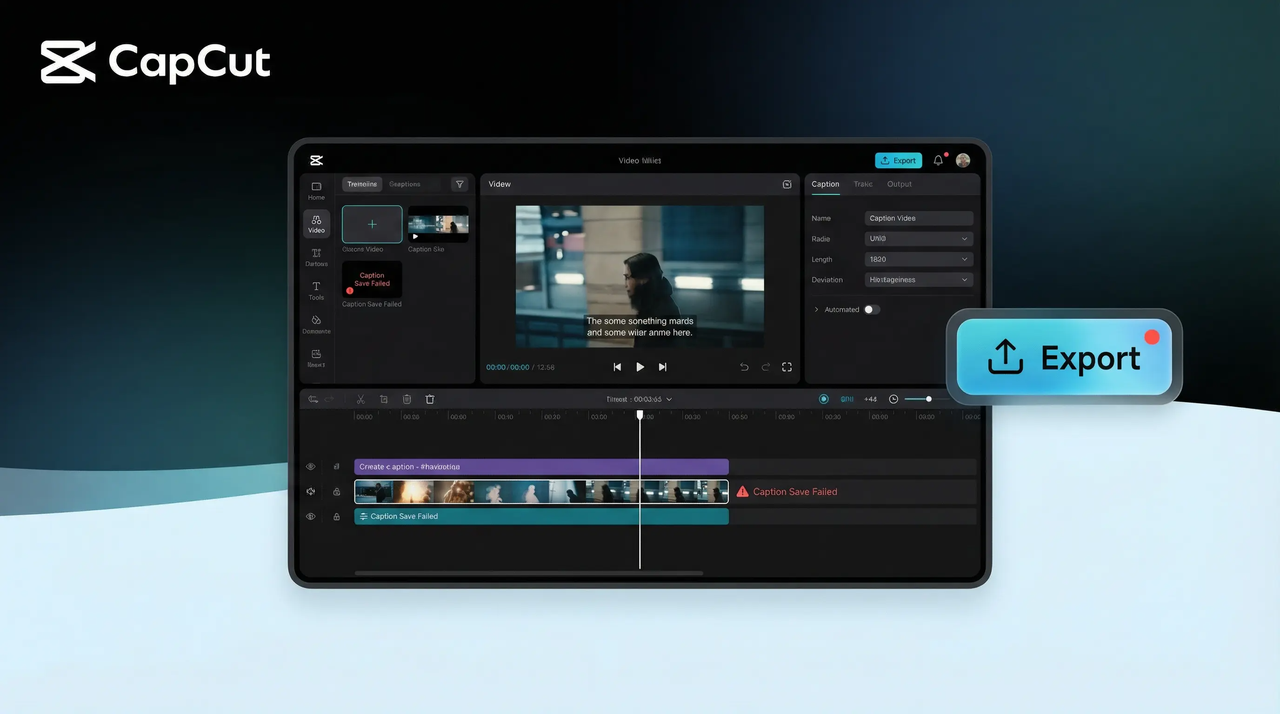Switch to the Output tab
Image resolution: width=1280 pixels, height=714 pixels.
coord(899,184)
